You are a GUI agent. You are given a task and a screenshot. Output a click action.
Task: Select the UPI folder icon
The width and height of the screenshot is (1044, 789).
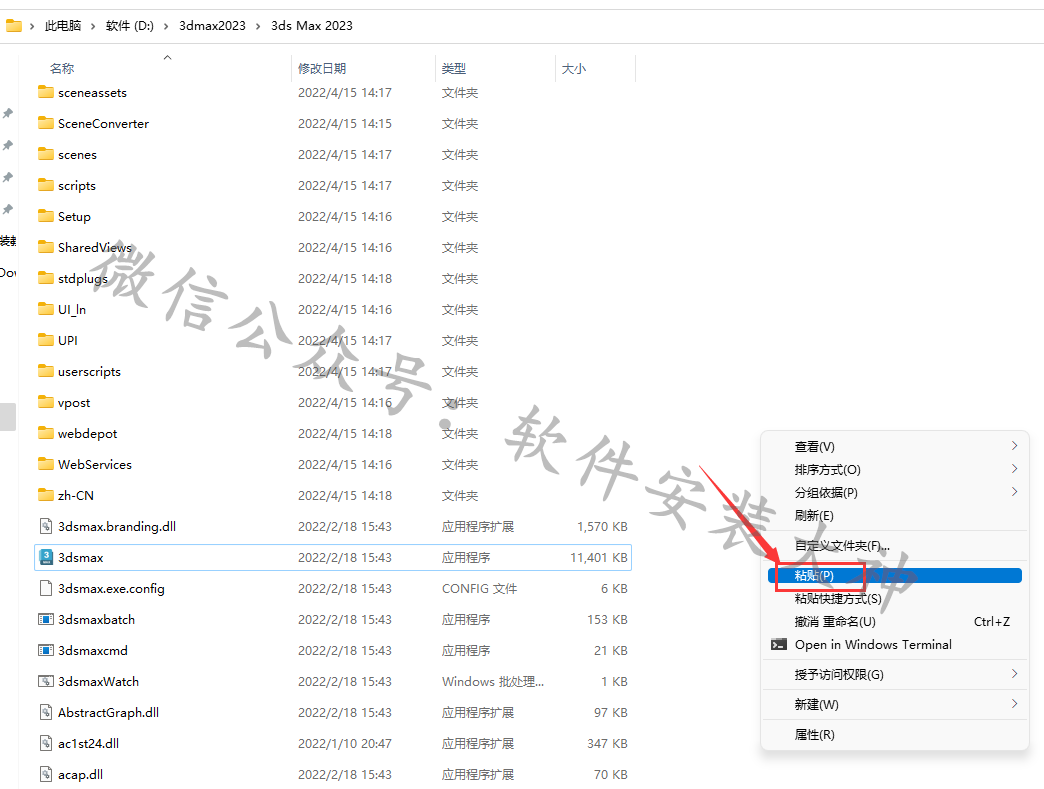pyautogui.click(x=46, y=340)
